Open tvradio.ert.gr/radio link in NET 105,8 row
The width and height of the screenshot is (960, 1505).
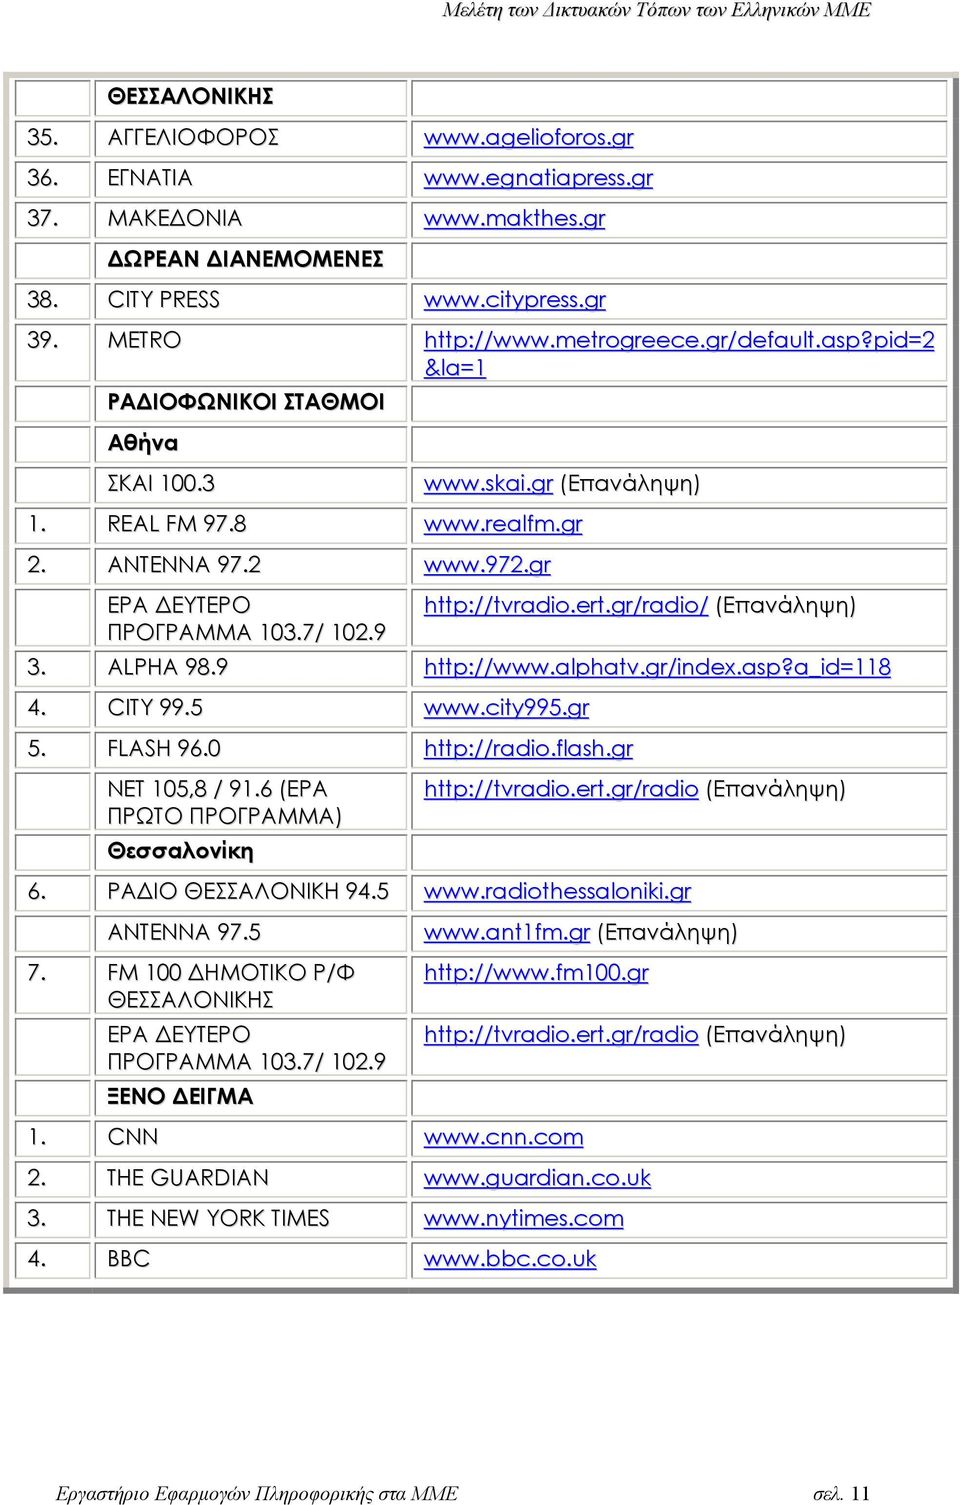(561, 790)
